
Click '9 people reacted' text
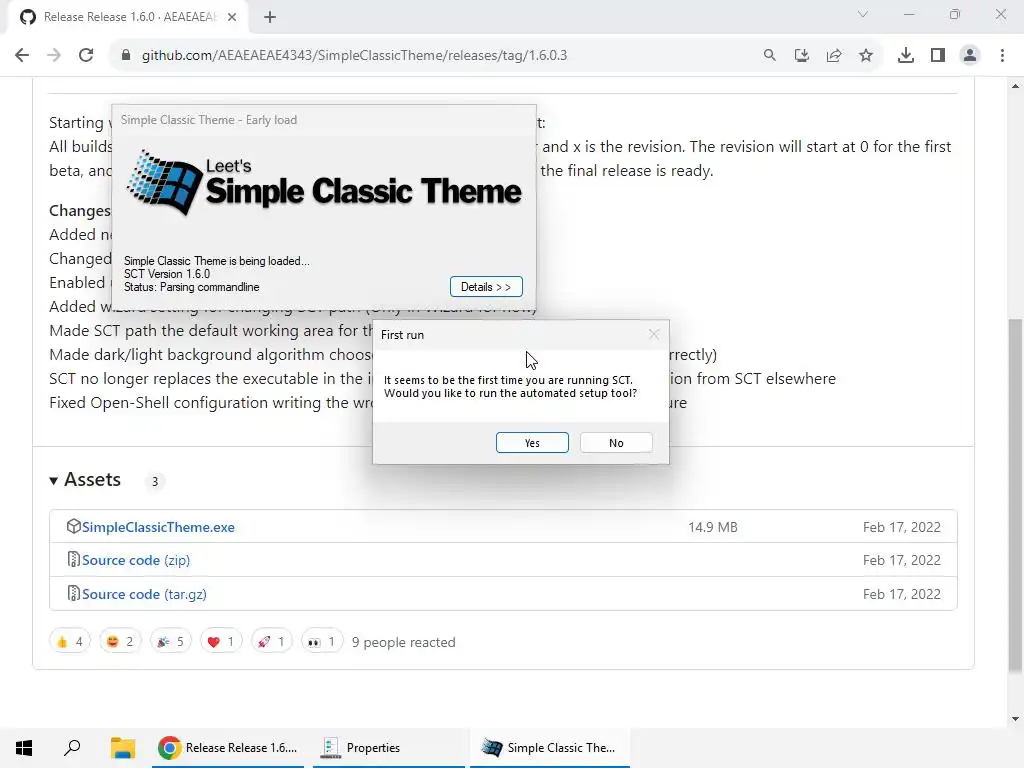[x=404, y=643]
